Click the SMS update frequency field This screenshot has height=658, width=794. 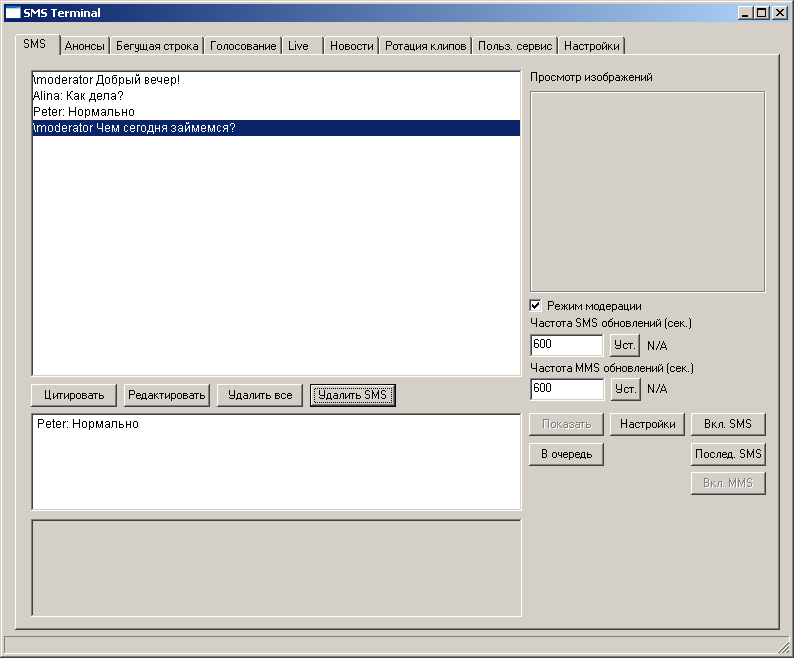[567, 345]
